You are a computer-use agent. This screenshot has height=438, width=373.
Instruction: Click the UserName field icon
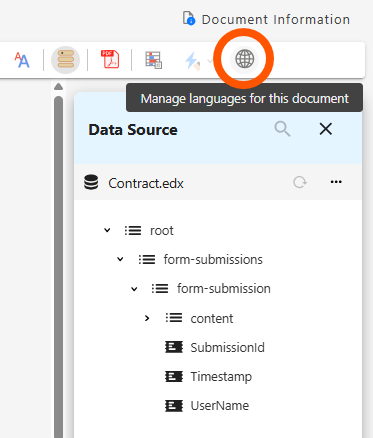coord(174,406)
